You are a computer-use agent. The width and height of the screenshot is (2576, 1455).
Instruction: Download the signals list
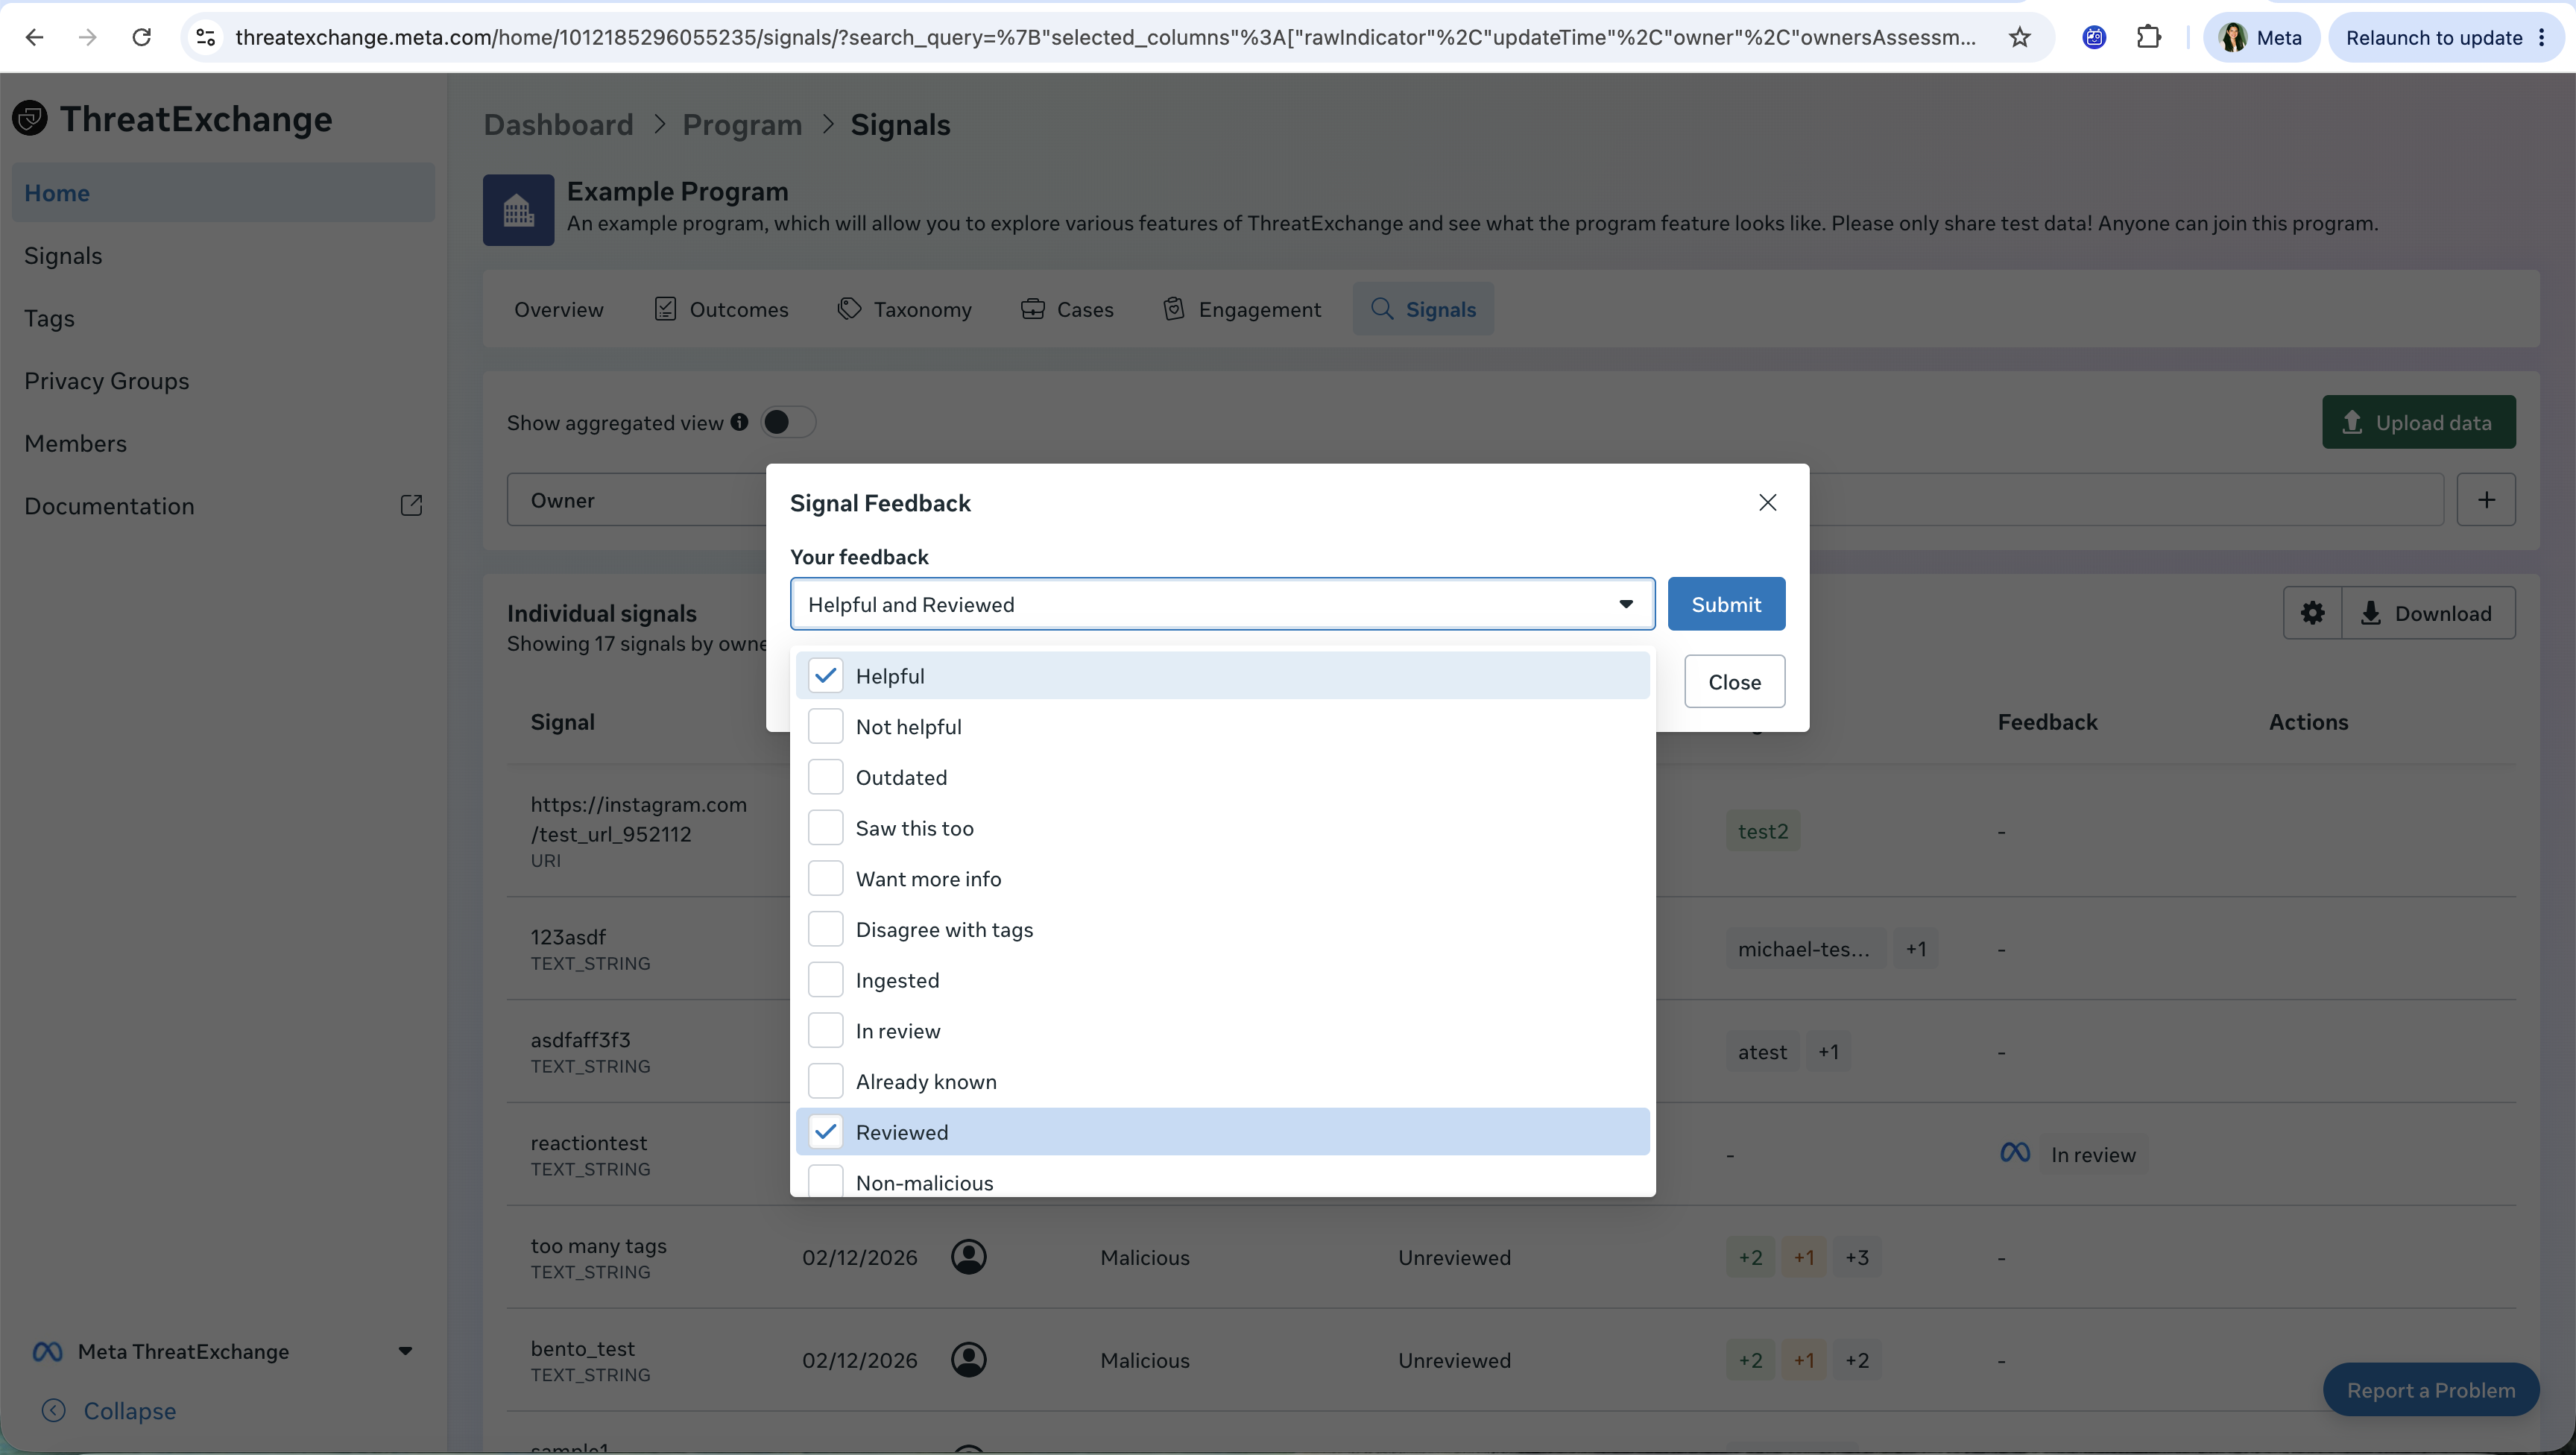click(2428, 613)
